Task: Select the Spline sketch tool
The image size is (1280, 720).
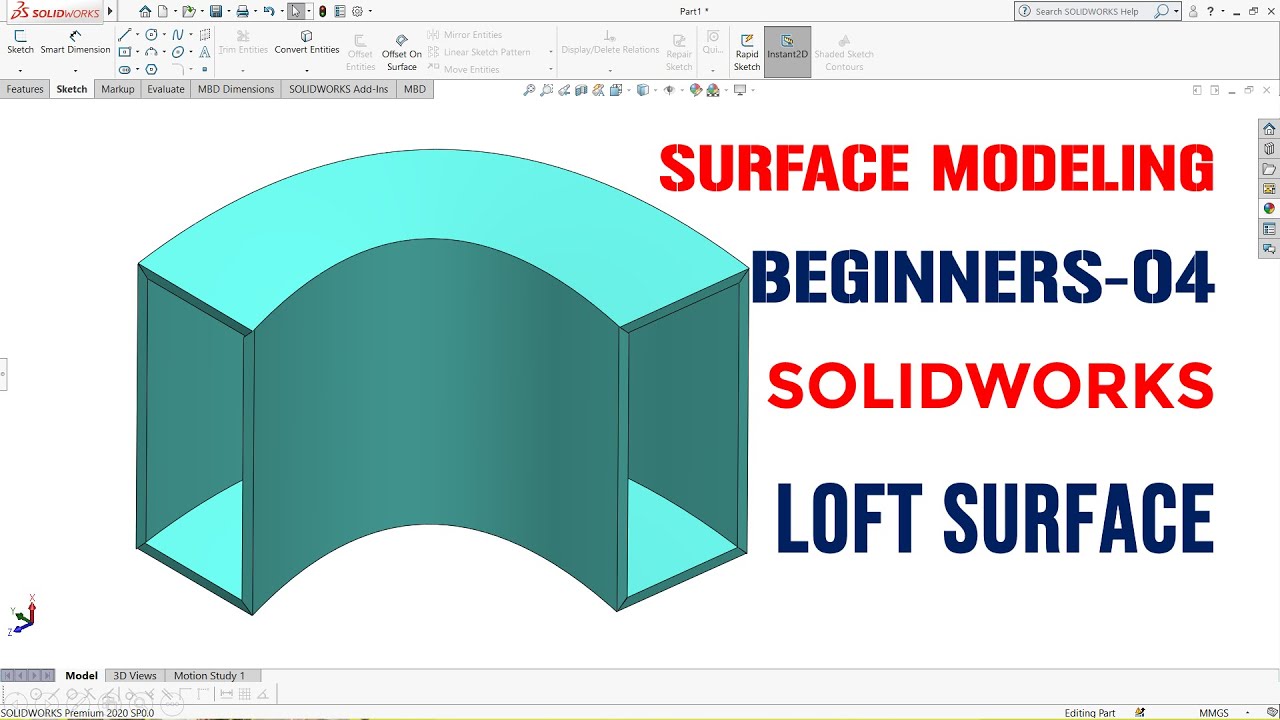Action: tap(177, 35)
